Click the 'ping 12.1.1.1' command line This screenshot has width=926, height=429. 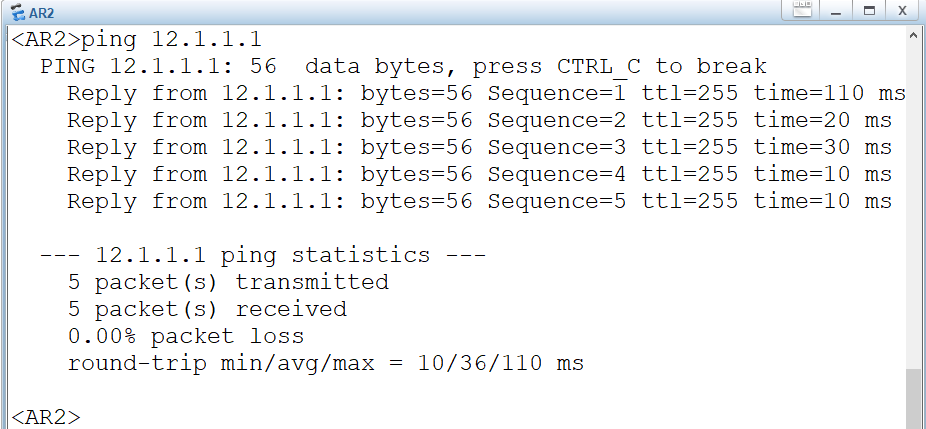pyautogui.click(x=136, y=40)
